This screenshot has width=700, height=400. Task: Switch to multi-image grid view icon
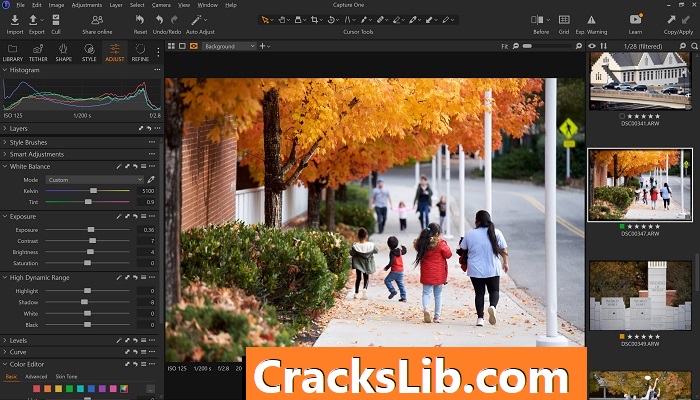[x=171, y=46]
